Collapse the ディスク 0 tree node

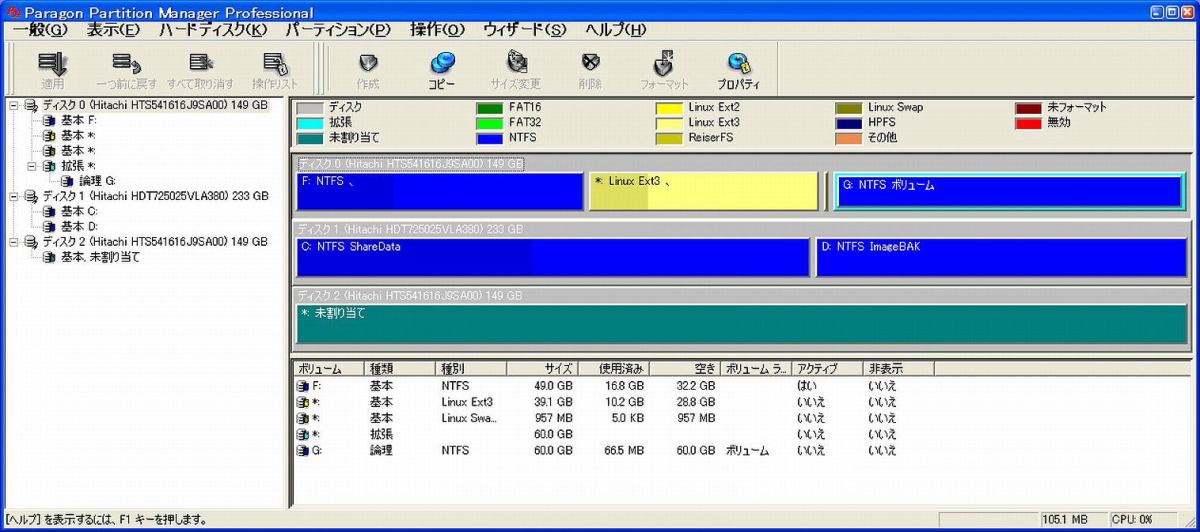13,105
